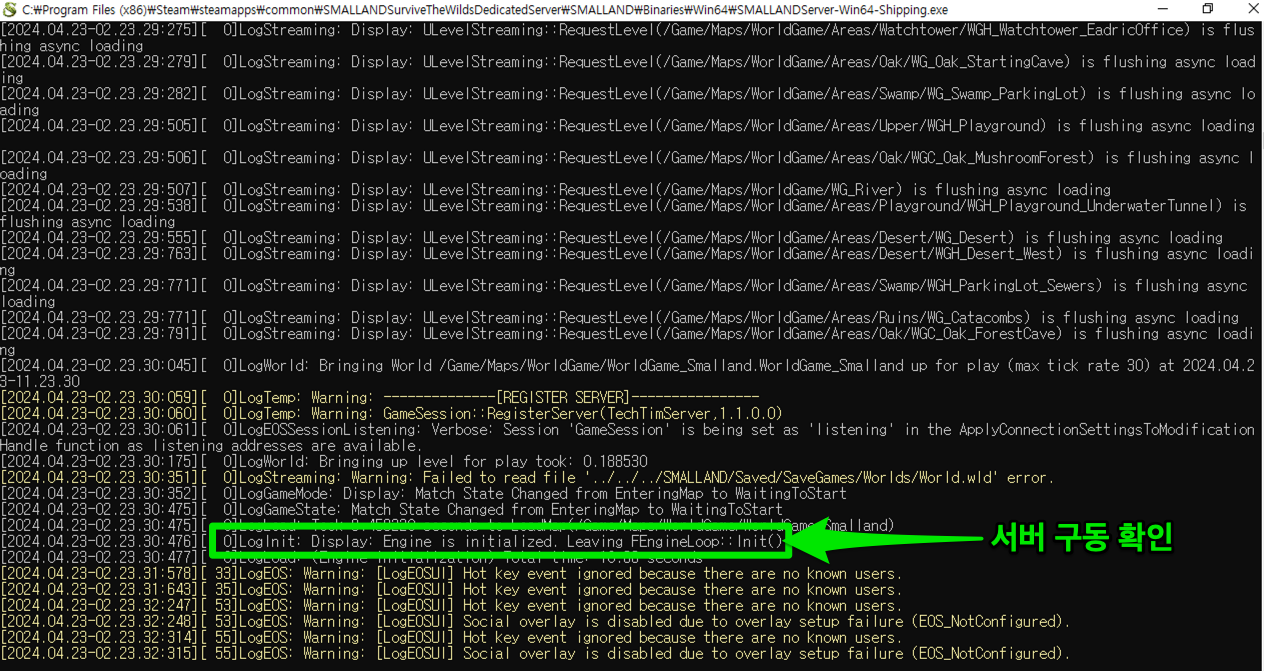The width and height of the screenshot is (1264, 671).
Task: Select the 'Bringing up level for play took' line
Action: [x=324, y=462]
